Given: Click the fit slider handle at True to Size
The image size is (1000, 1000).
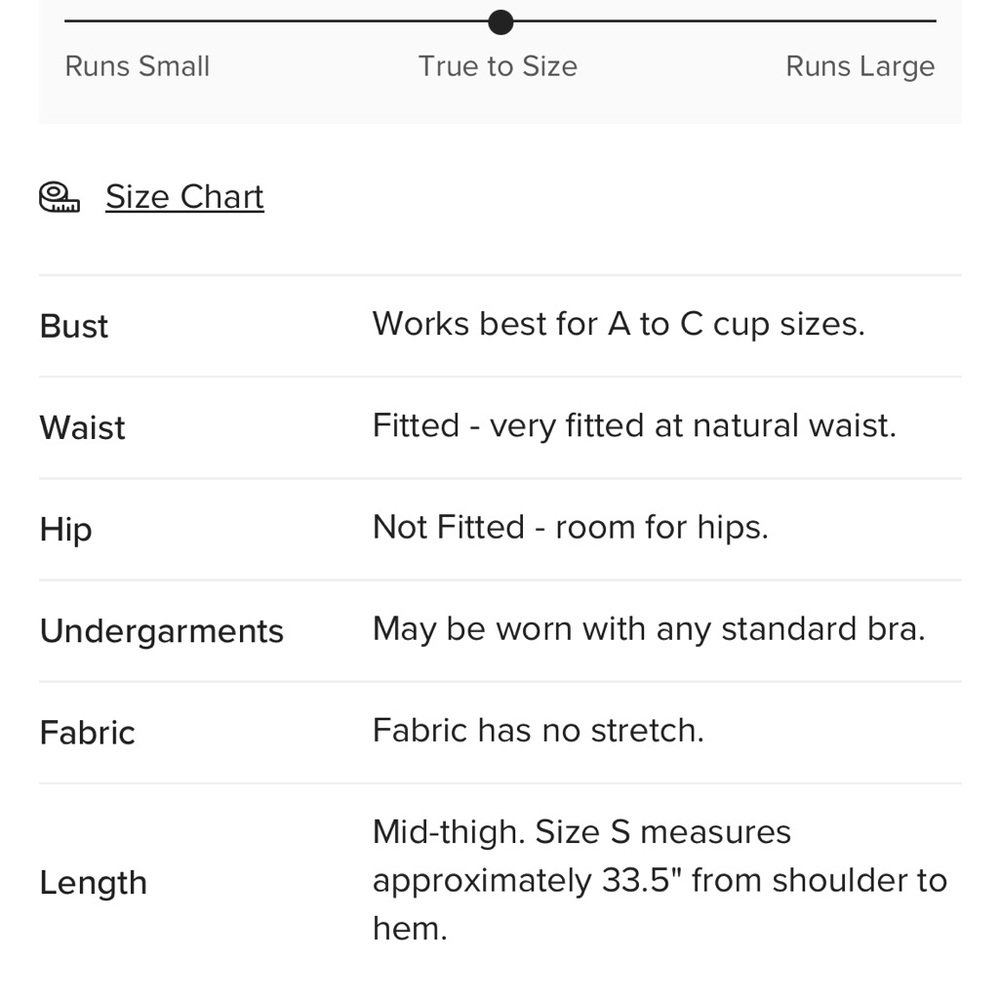Looking at the screenshot, I should click(x=501, y=22).
